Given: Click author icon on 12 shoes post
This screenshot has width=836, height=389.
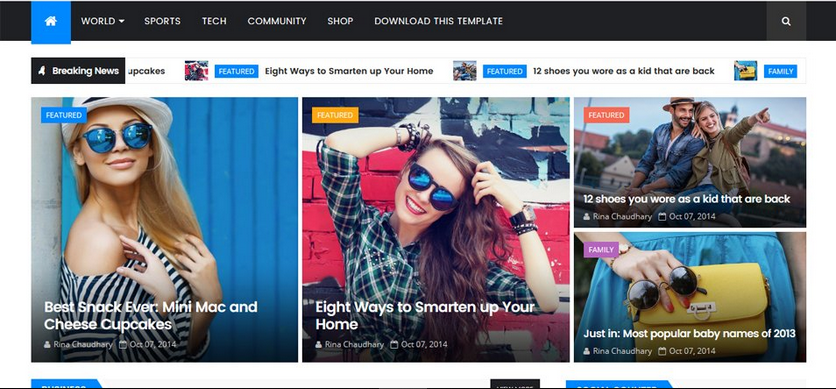Looking at the screenshot, I should click(587, 216).
